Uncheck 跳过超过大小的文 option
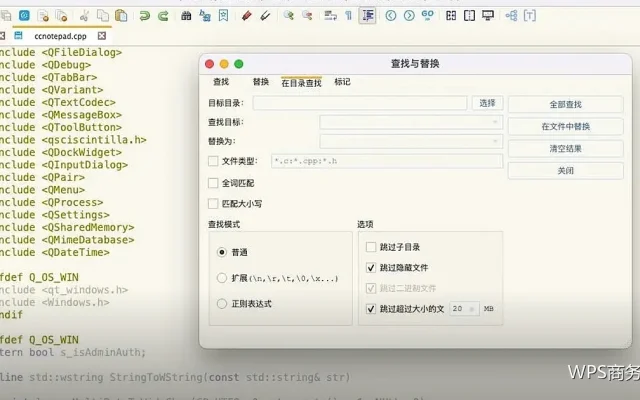The width and height of the screenshot is (640, 400). pyautogui.click(x=371, y=309)
